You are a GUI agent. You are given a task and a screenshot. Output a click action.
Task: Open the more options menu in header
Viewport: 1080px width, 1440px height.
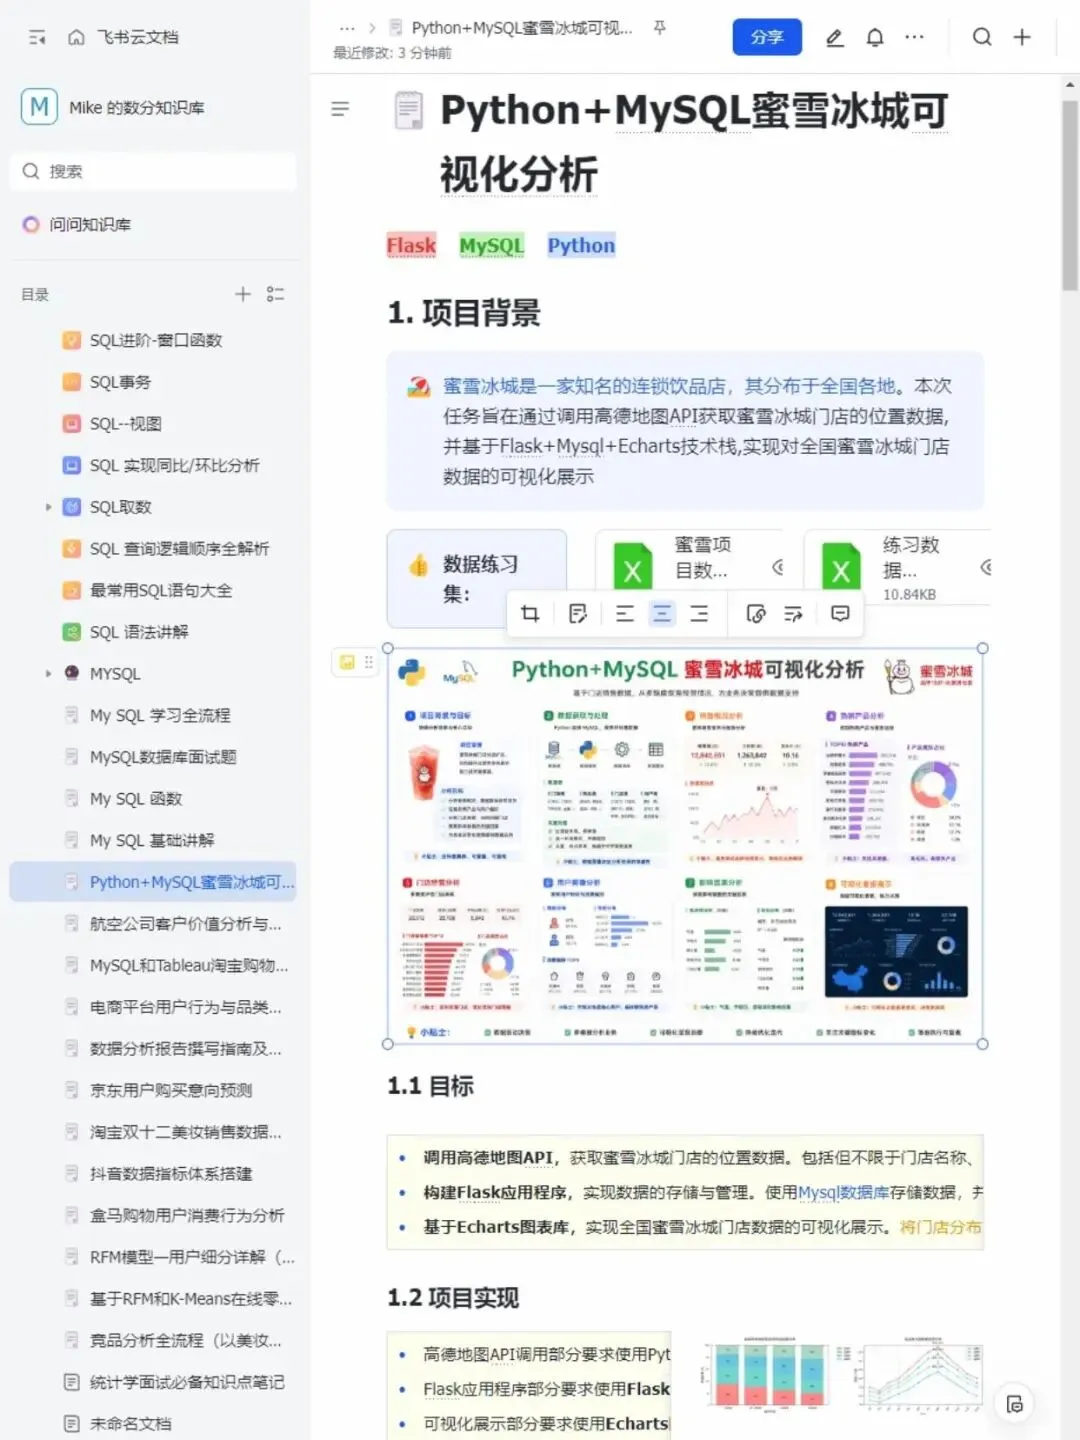914,37
